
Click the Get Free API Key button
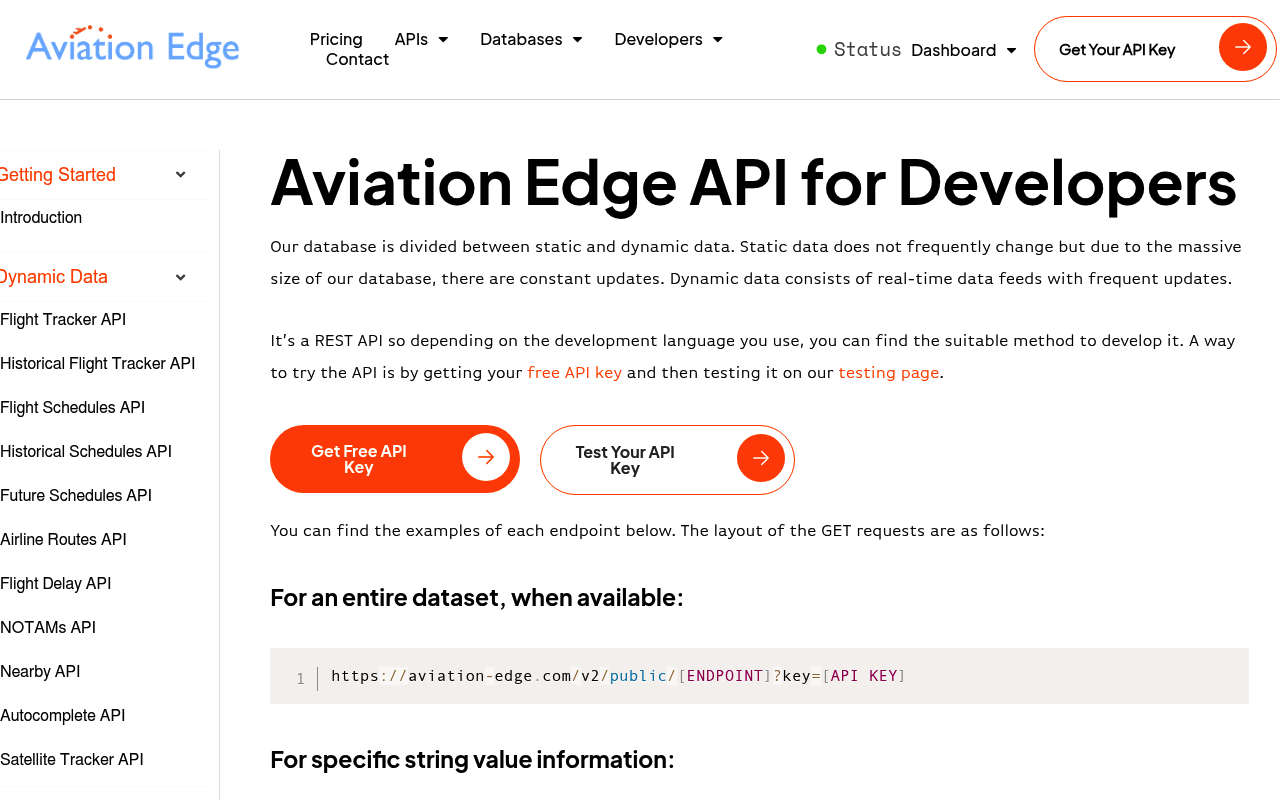point(395,459)
